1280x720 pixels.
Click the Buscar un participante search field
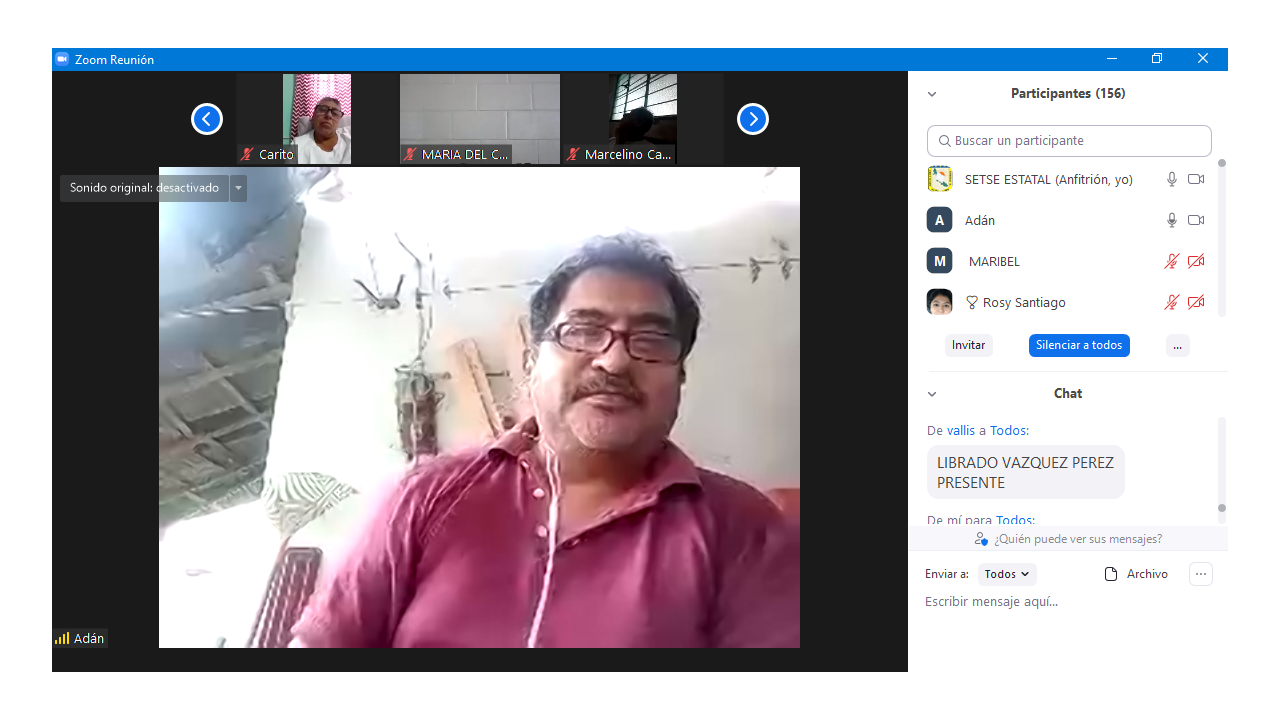point(1069,141)
